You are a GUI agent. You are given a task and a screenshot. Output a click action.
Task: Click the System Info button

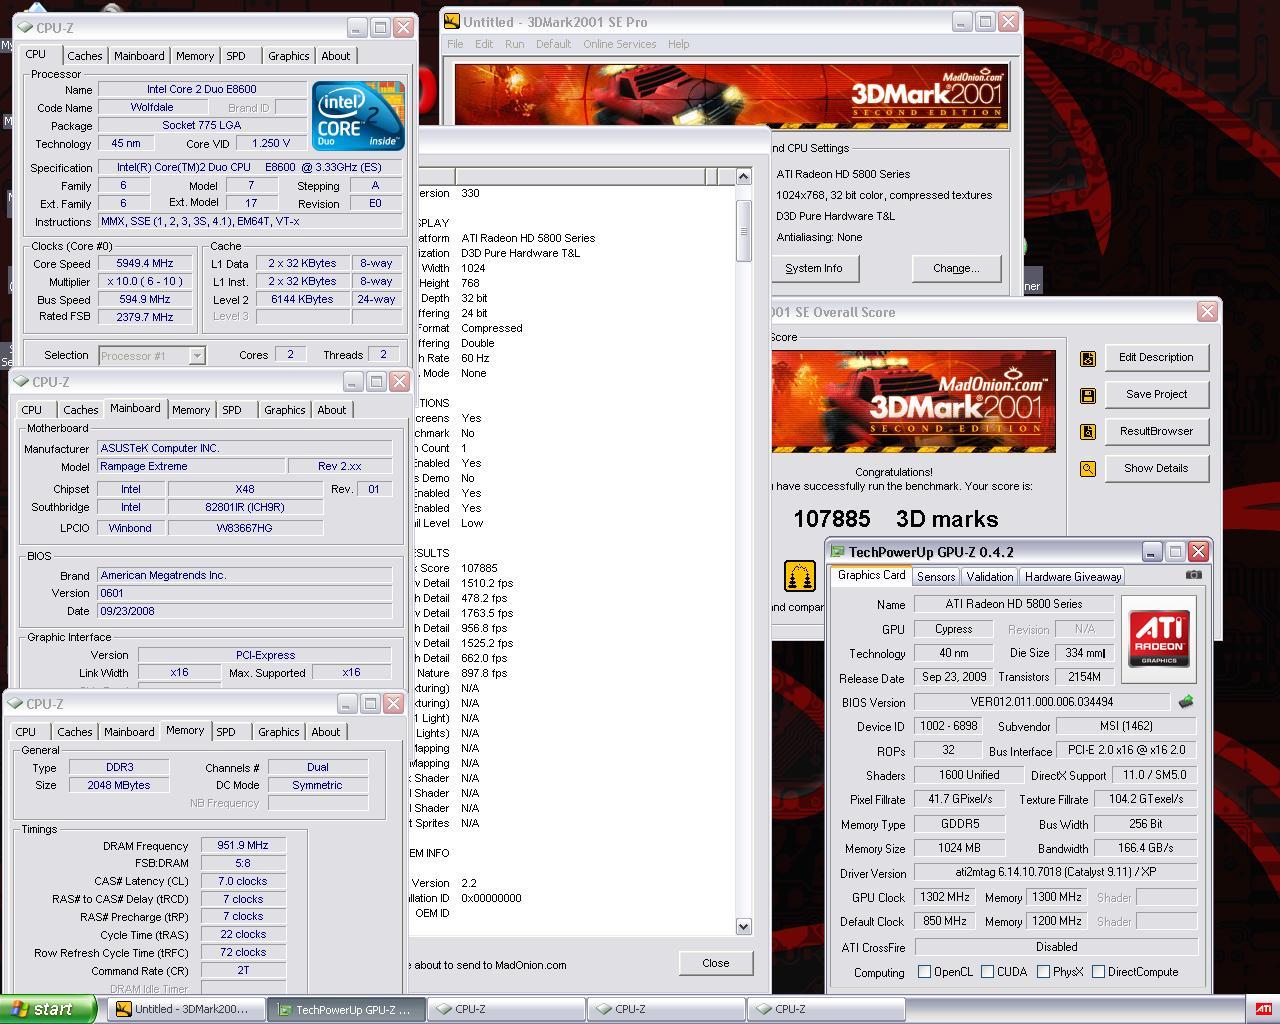(814, 269)
